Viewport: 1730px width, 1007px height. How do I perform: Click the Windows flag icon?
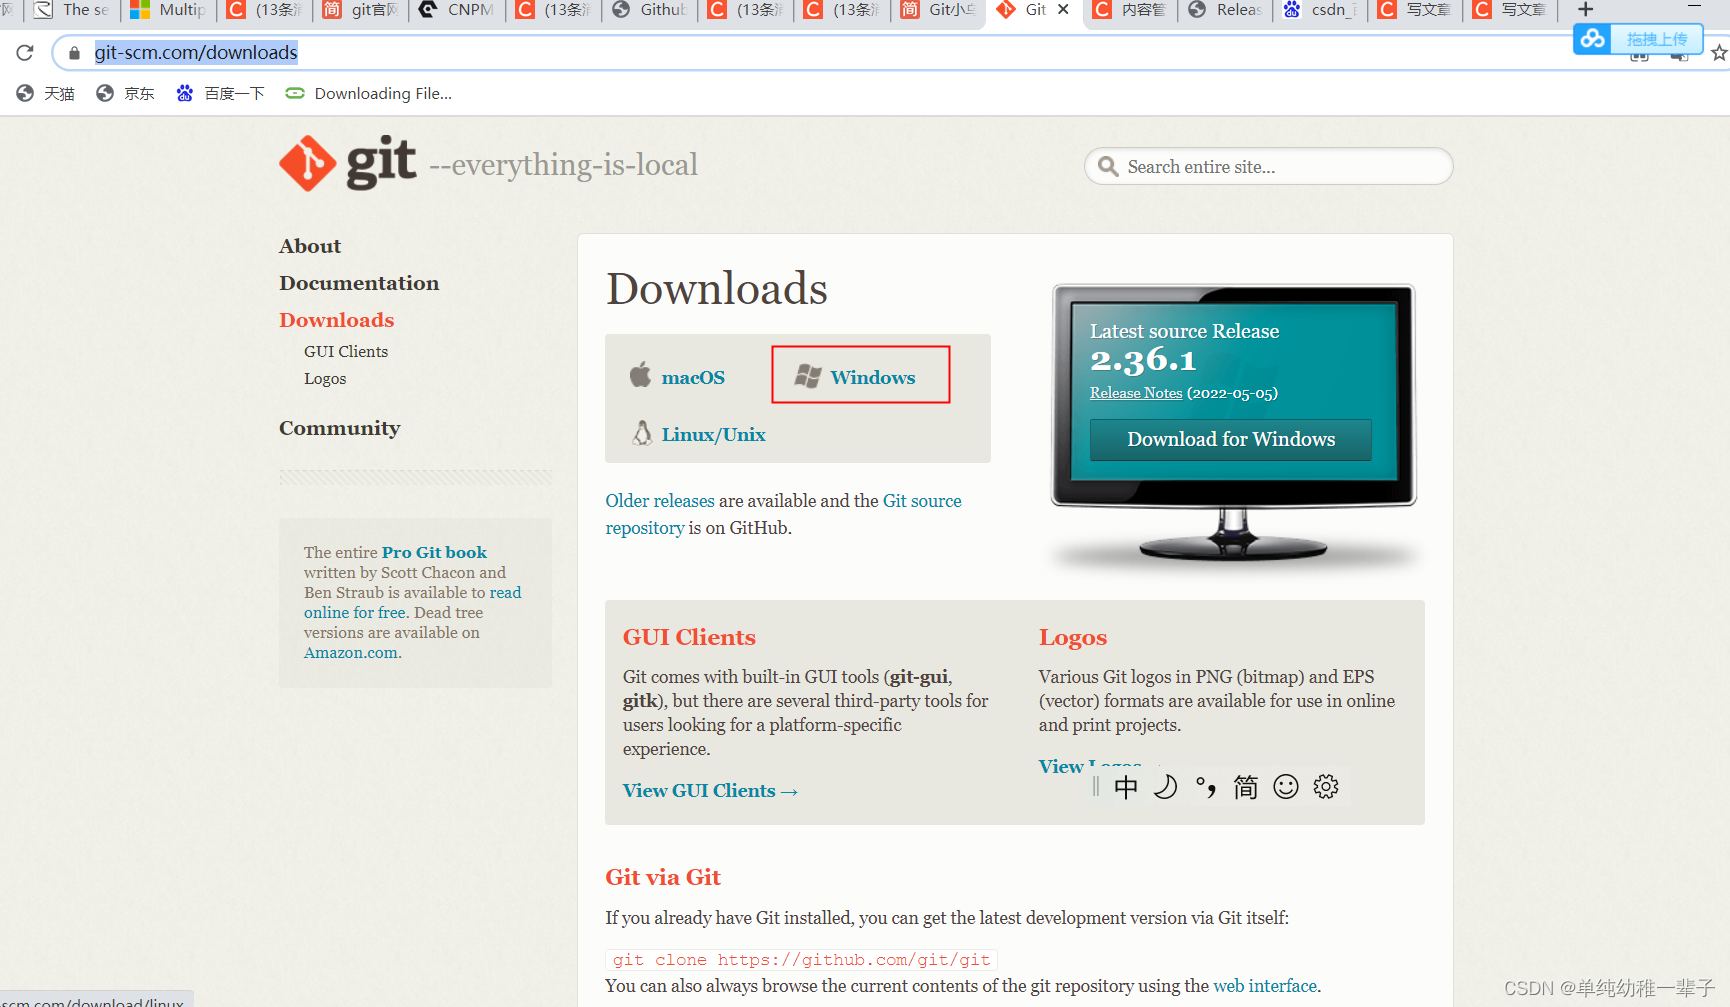click(x=808, y=376)
